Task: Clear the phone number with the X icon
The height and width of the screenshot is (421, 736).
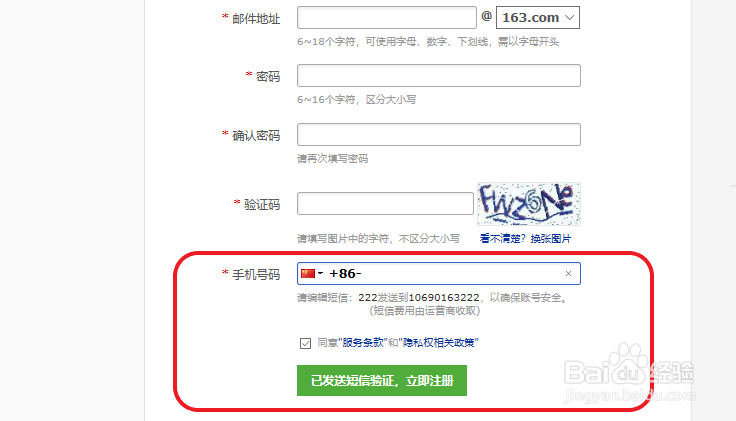Action: click(x=568, y=274)
